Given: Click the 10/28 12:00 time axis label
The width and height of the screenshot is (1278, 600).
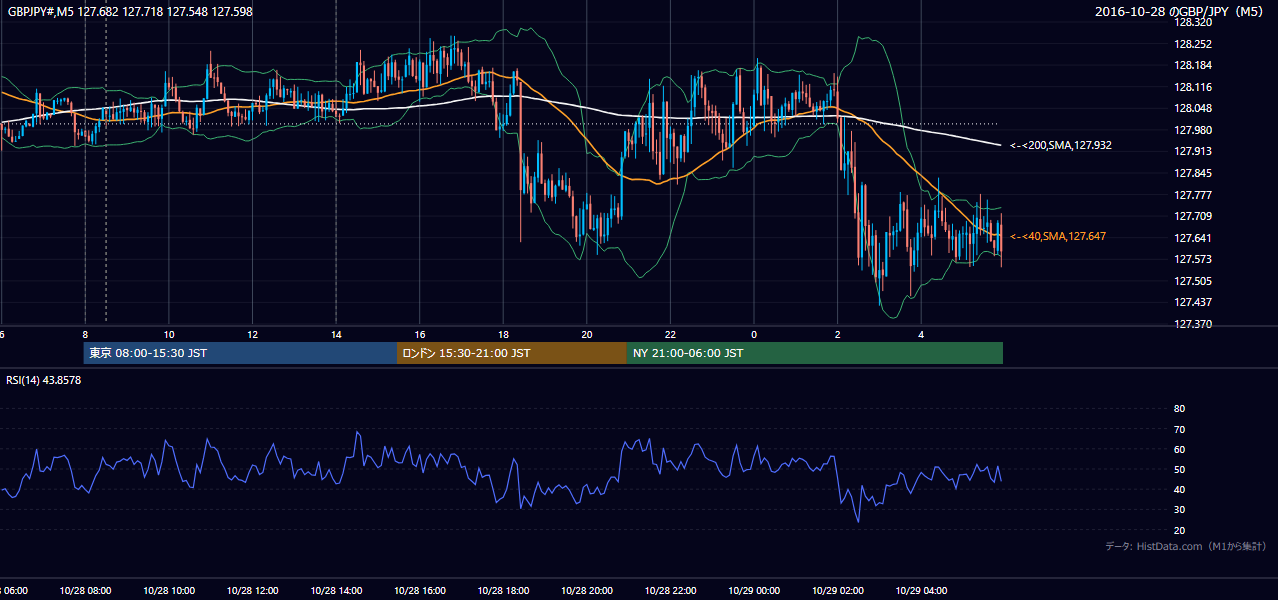Looking at the screenshot, I should 252,591.
